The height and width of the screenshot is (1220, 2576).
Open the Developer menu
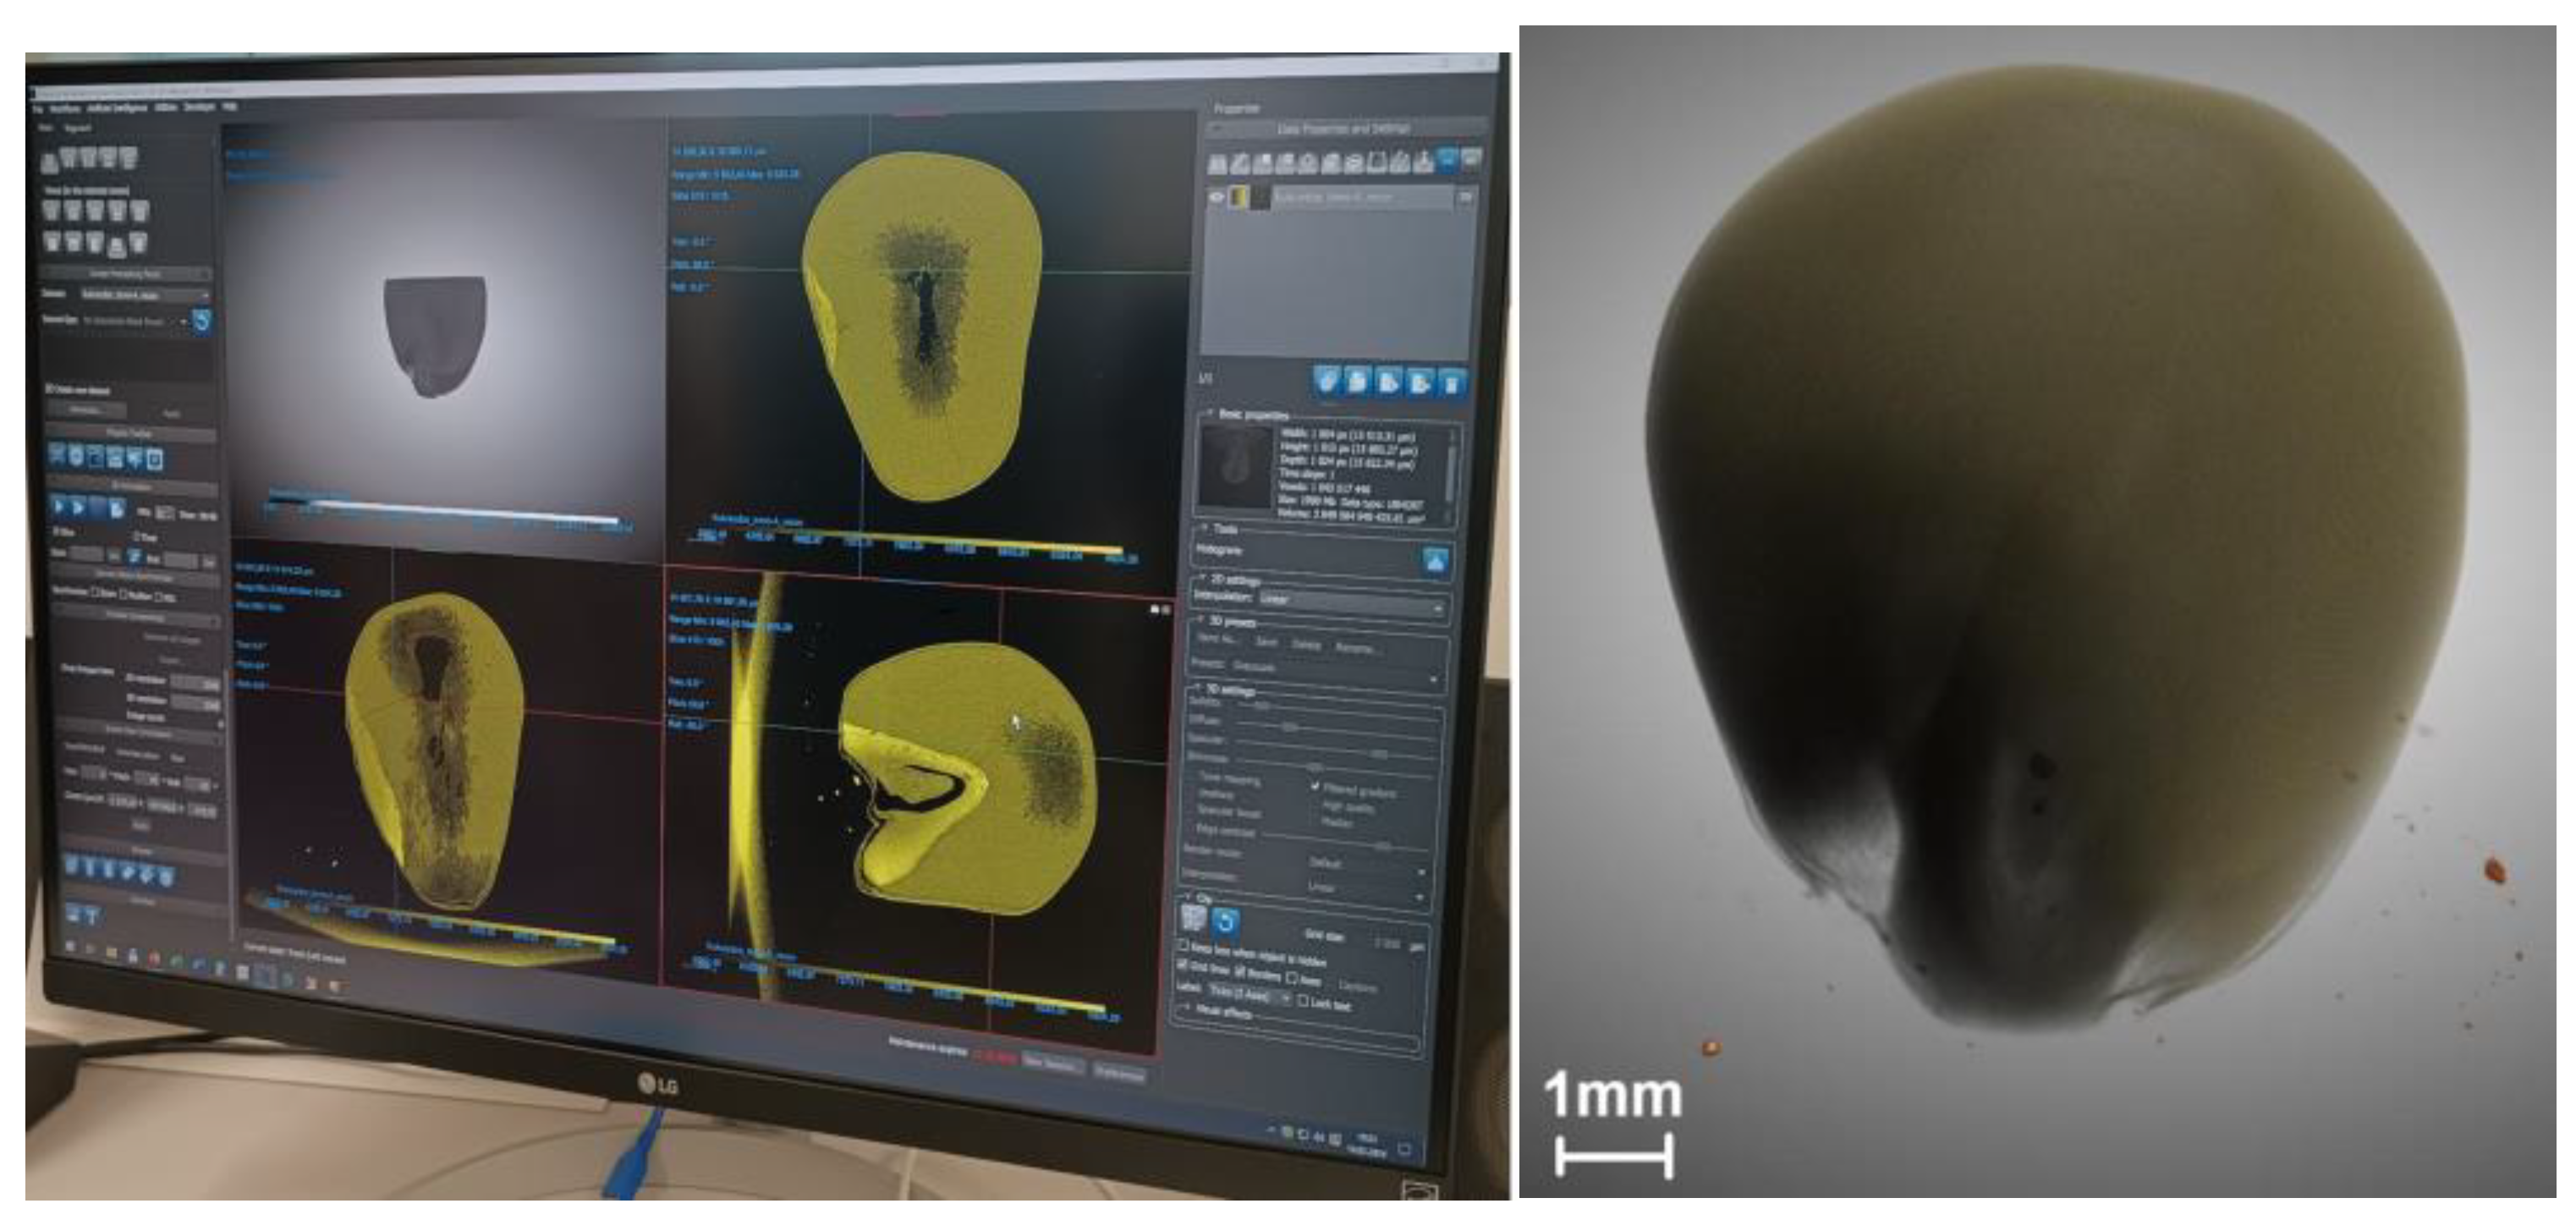(x=200, y=106)
